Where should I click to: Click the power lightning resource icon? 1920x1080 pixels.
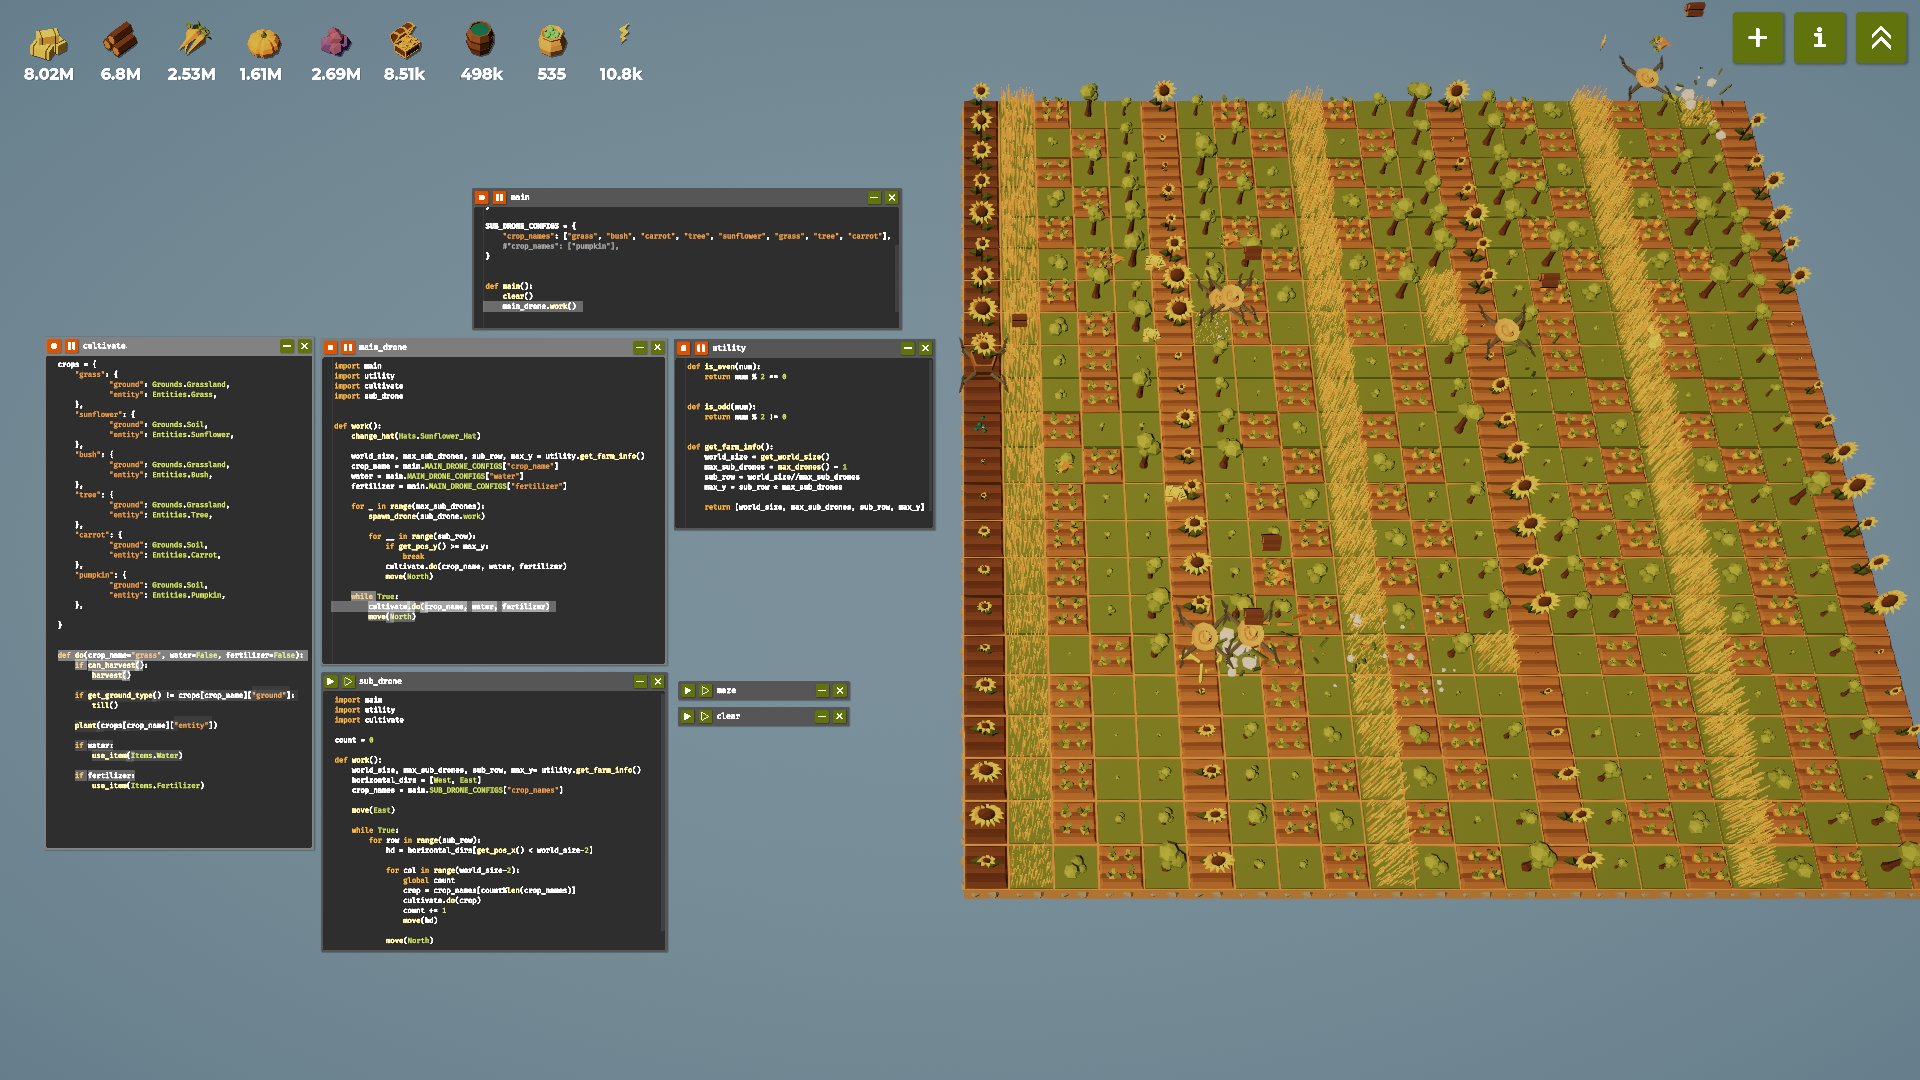[623, 36]
